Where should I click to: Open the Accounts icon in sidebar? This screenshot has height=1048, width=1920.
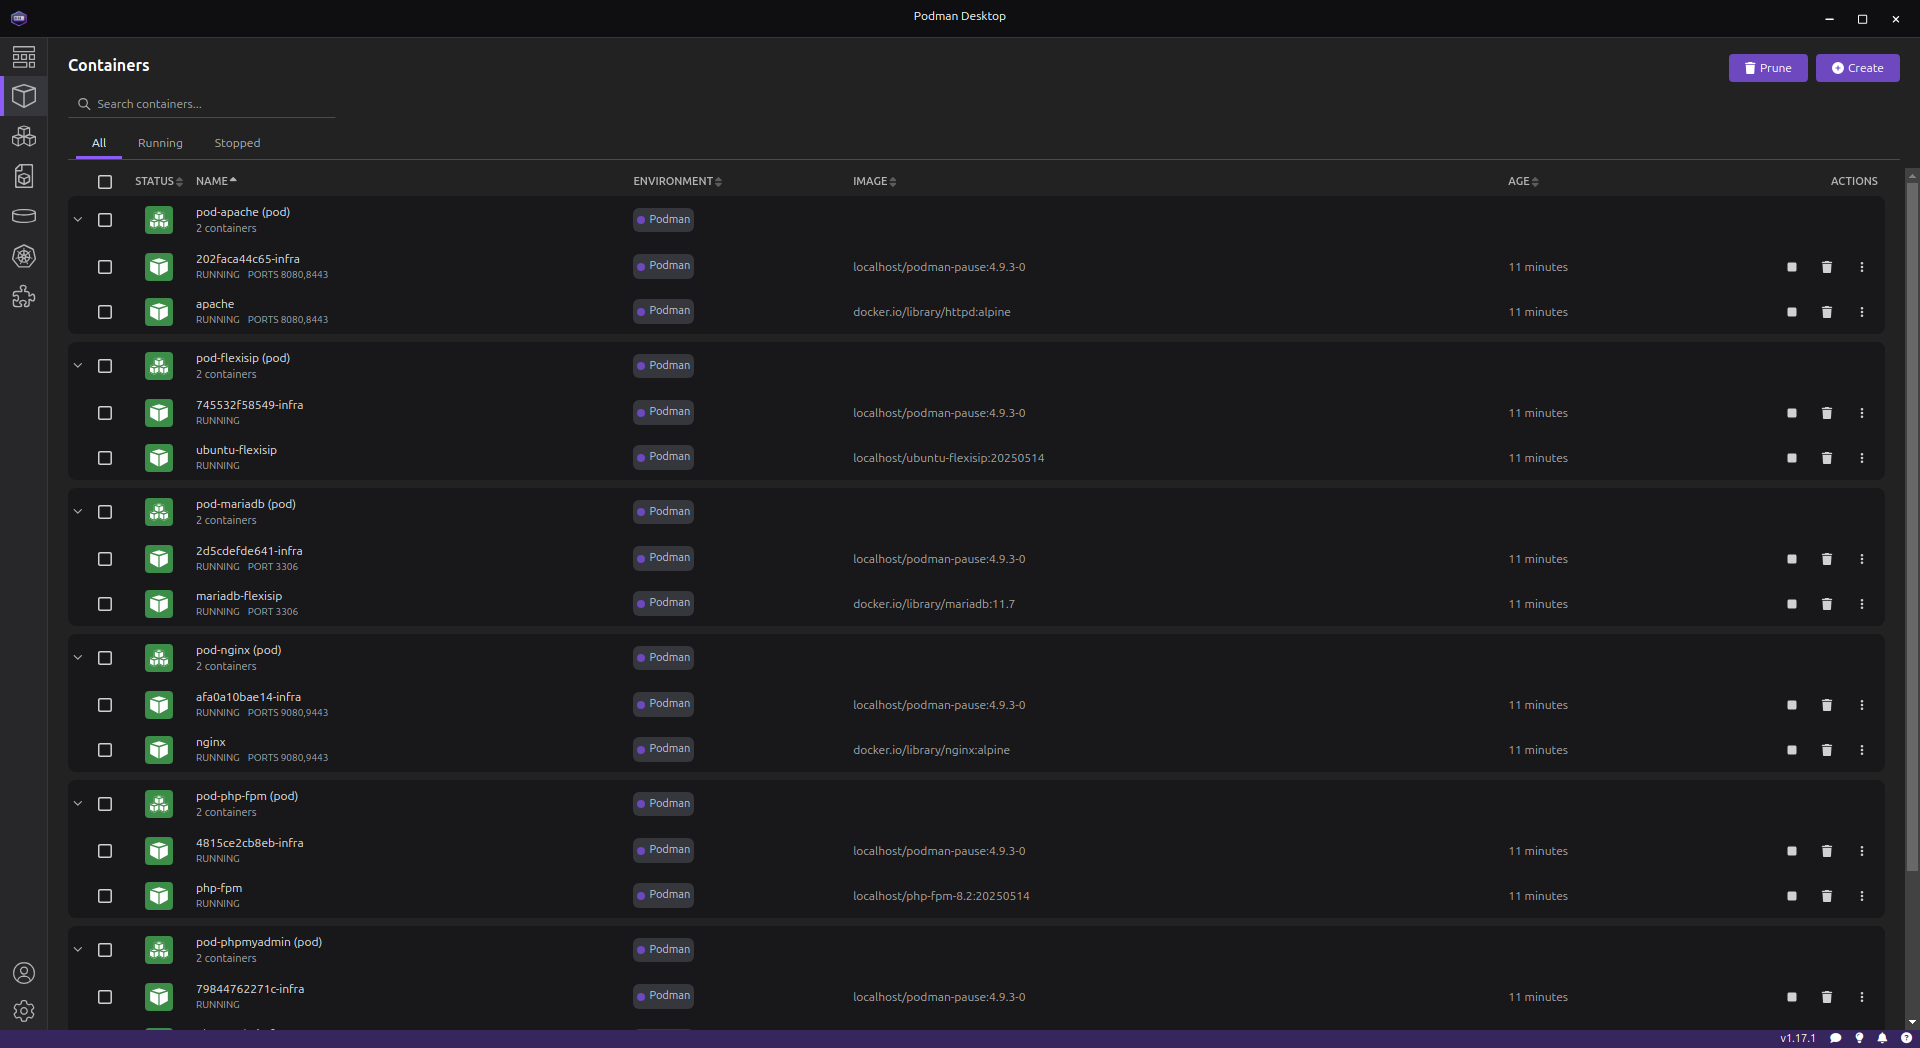(24, 973)
